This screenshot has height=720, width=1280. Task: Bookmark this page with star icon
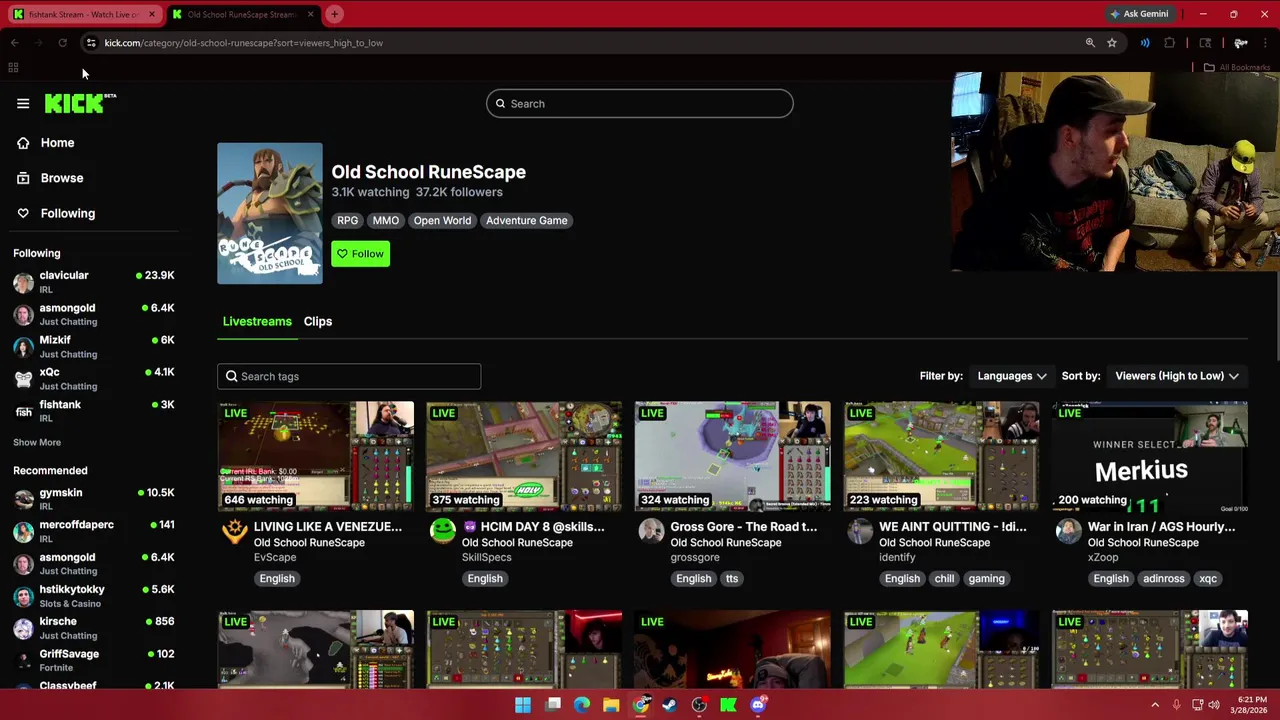1112,43
